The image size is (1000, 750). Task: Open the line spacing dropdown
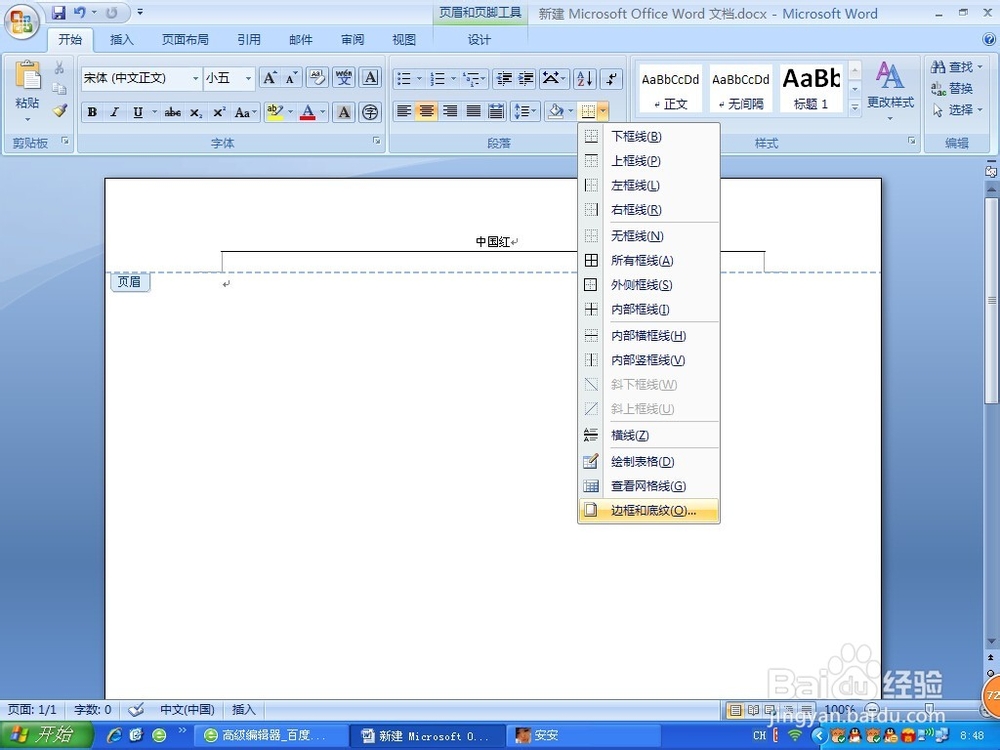pyautogui.click(x=525, y=111)
